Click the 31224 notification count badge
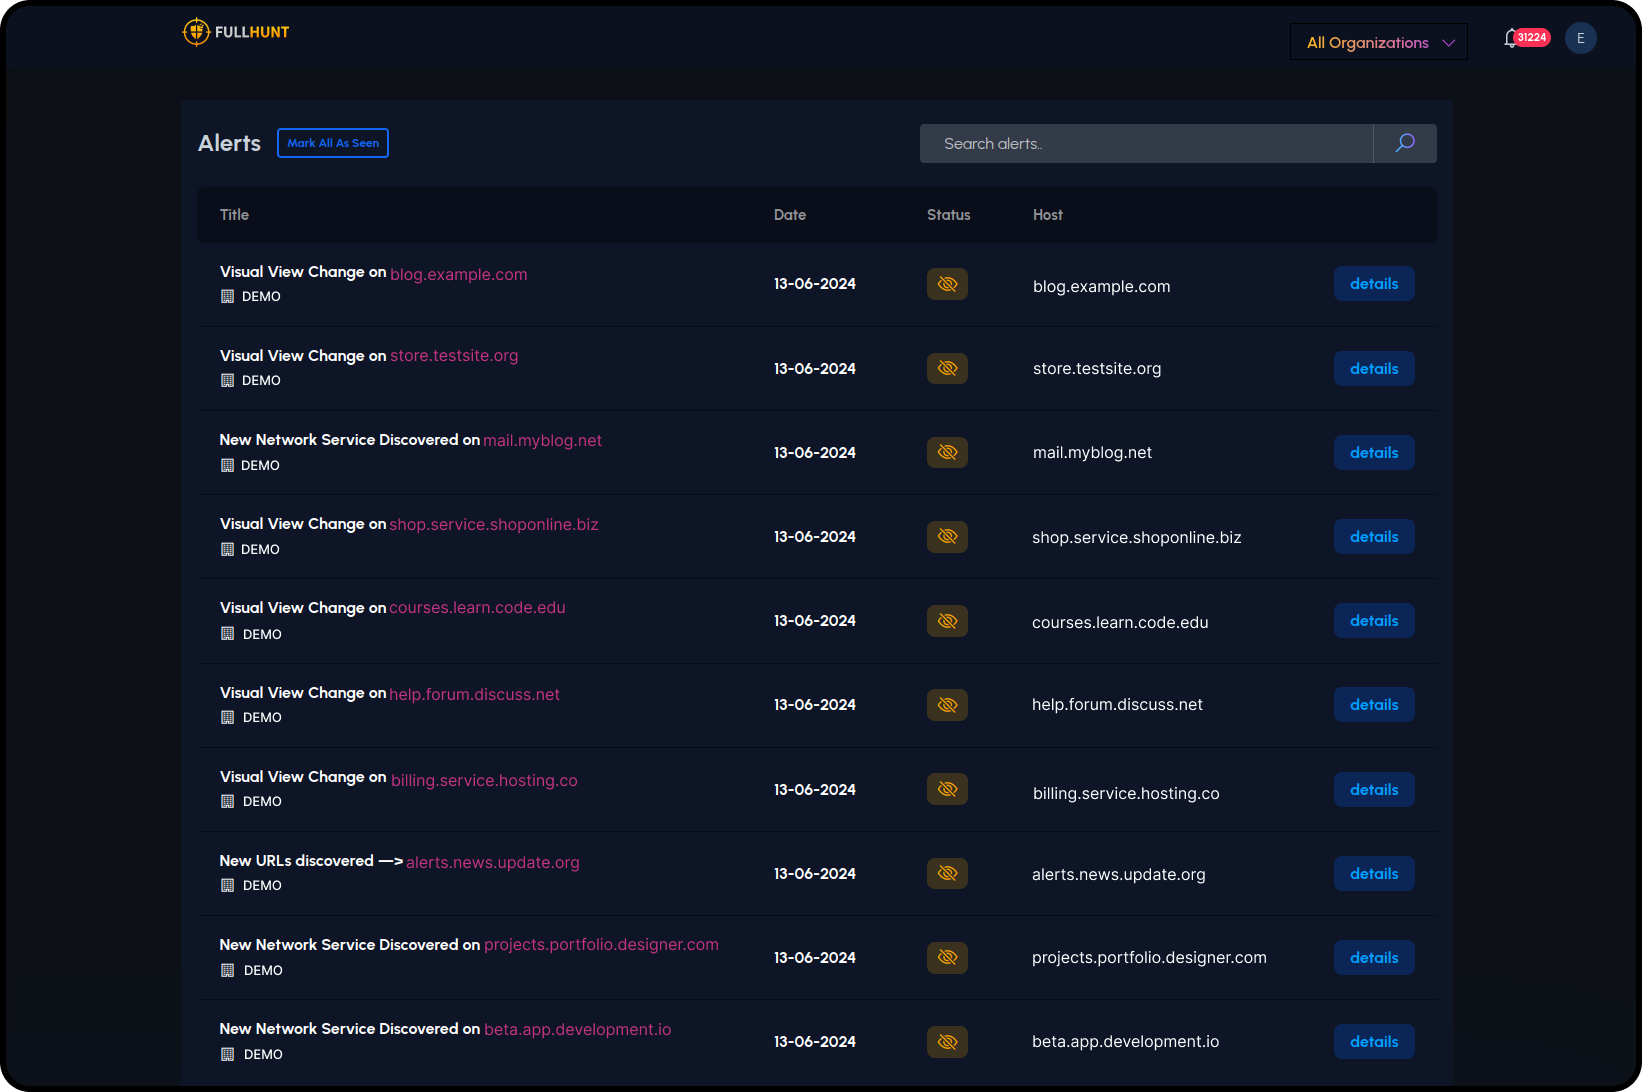The image size is (1642, 1092). click(1532, 37)
